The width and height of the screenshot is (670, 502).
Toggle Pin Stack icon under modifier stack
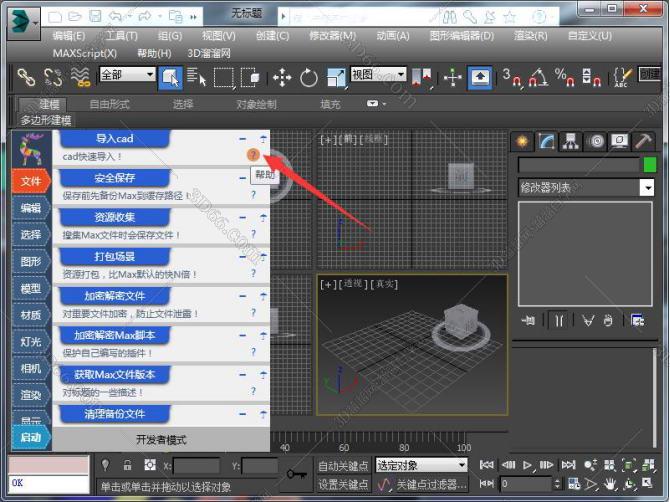[x=528, y=320]
